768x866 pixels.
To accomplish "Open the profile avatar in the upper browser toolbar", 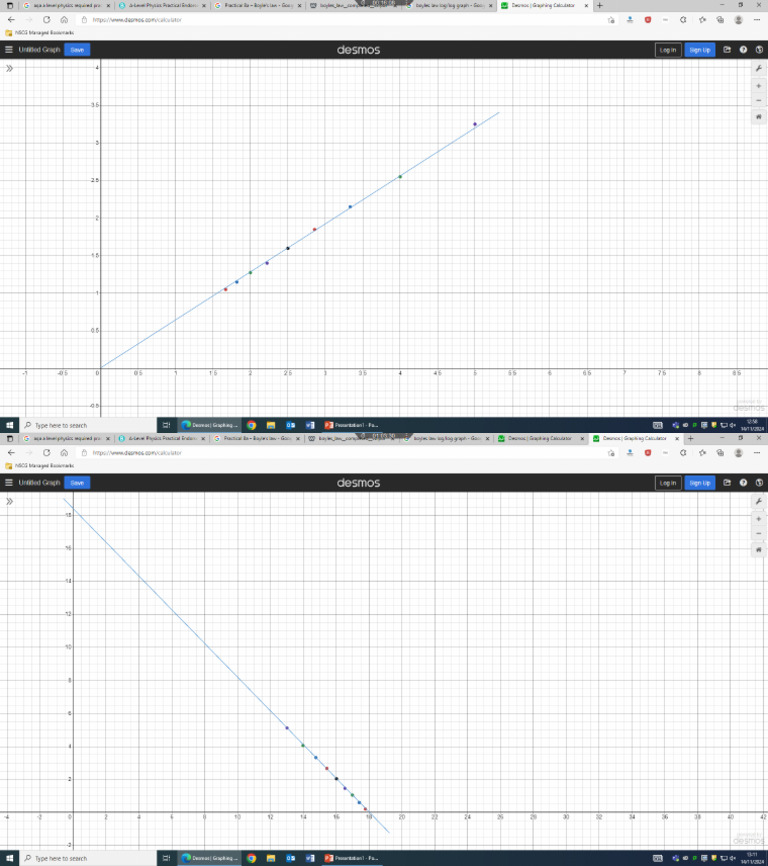I will click(738, 20).
